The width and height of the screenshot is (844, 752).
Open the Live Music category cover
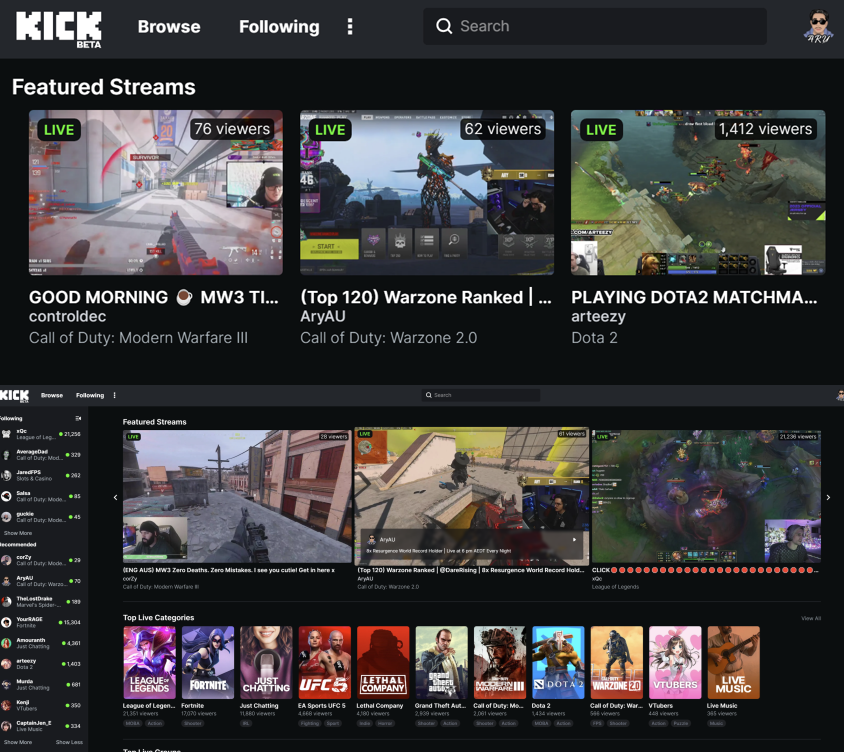coord(734,663)
